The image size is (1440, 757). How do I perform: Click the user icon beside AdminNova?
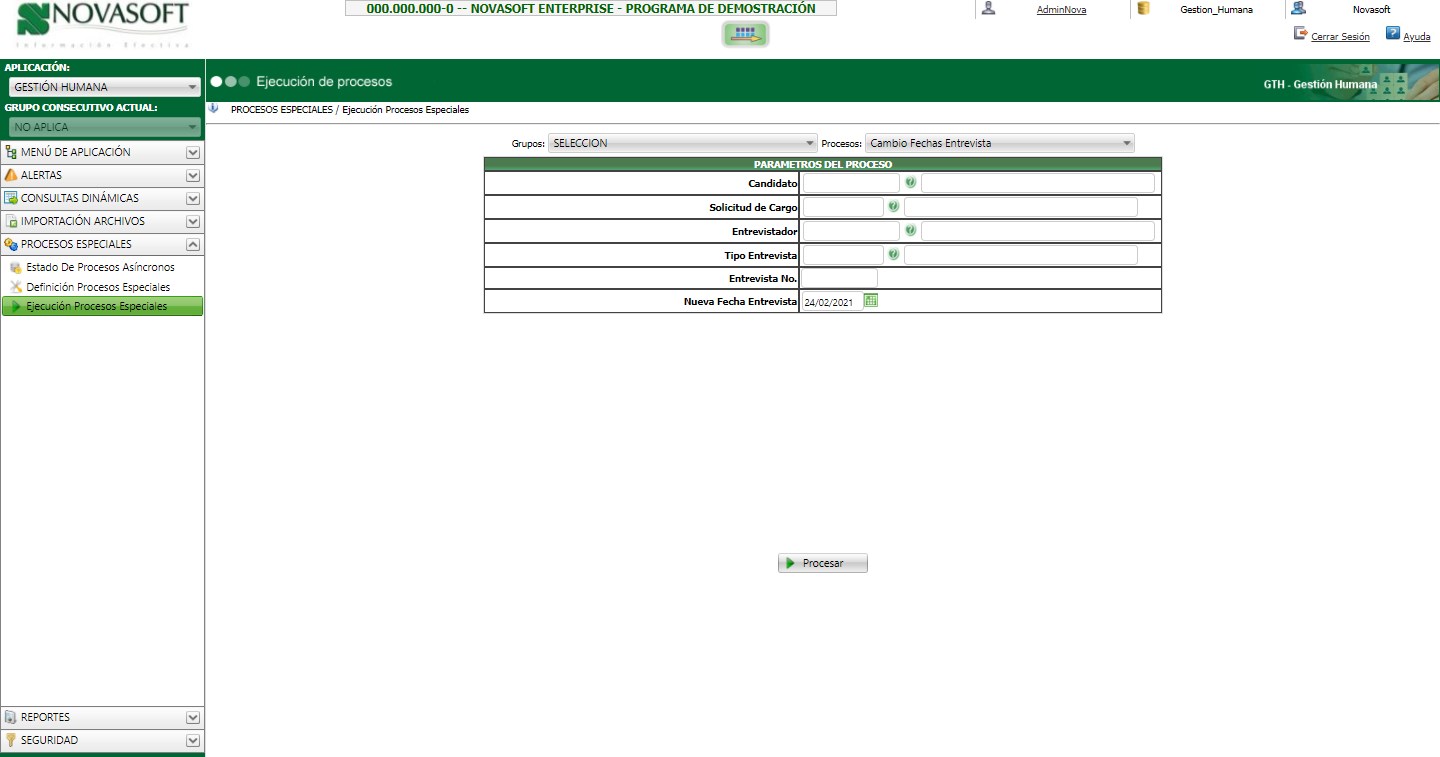(x=988, y=8)
